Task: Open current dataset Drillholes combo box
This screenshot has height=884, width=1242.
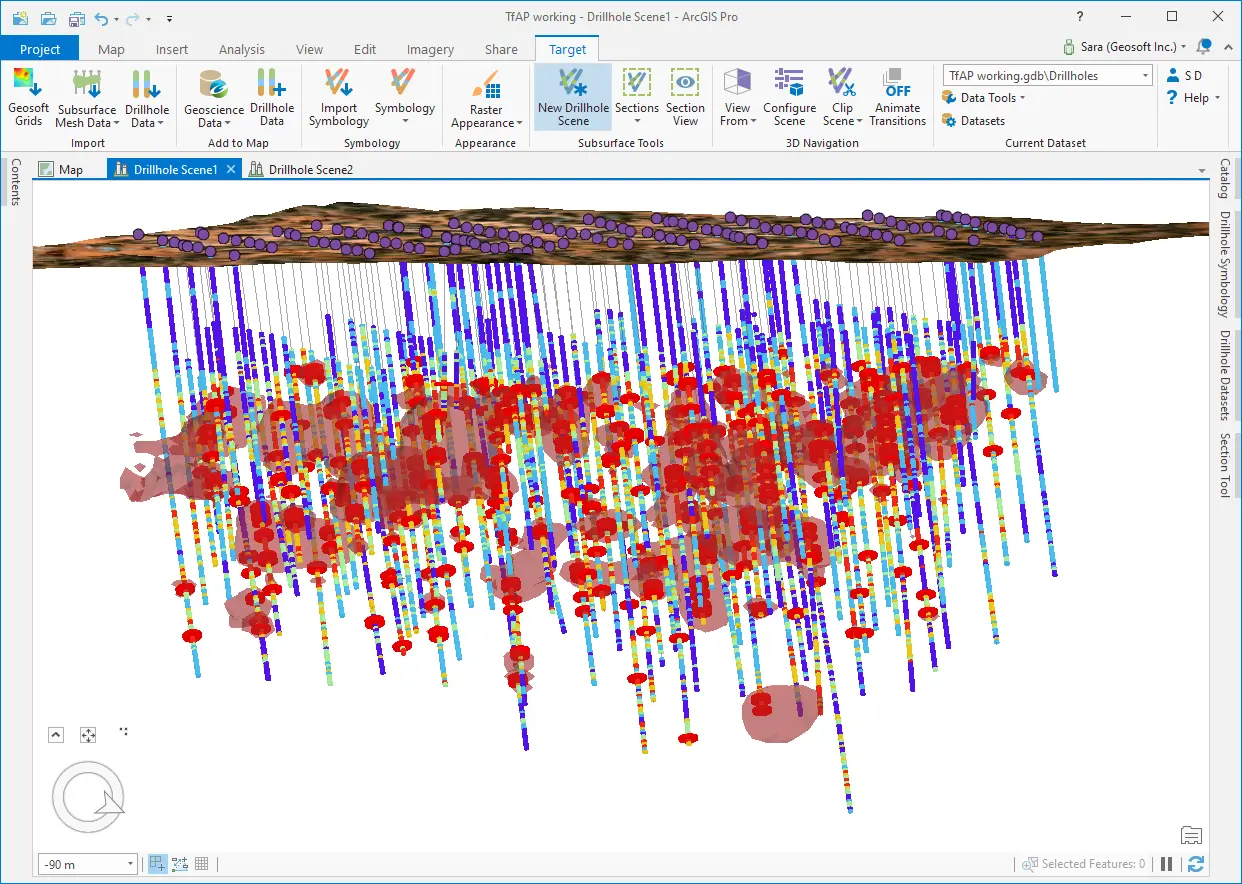Action: point(1048,76)
